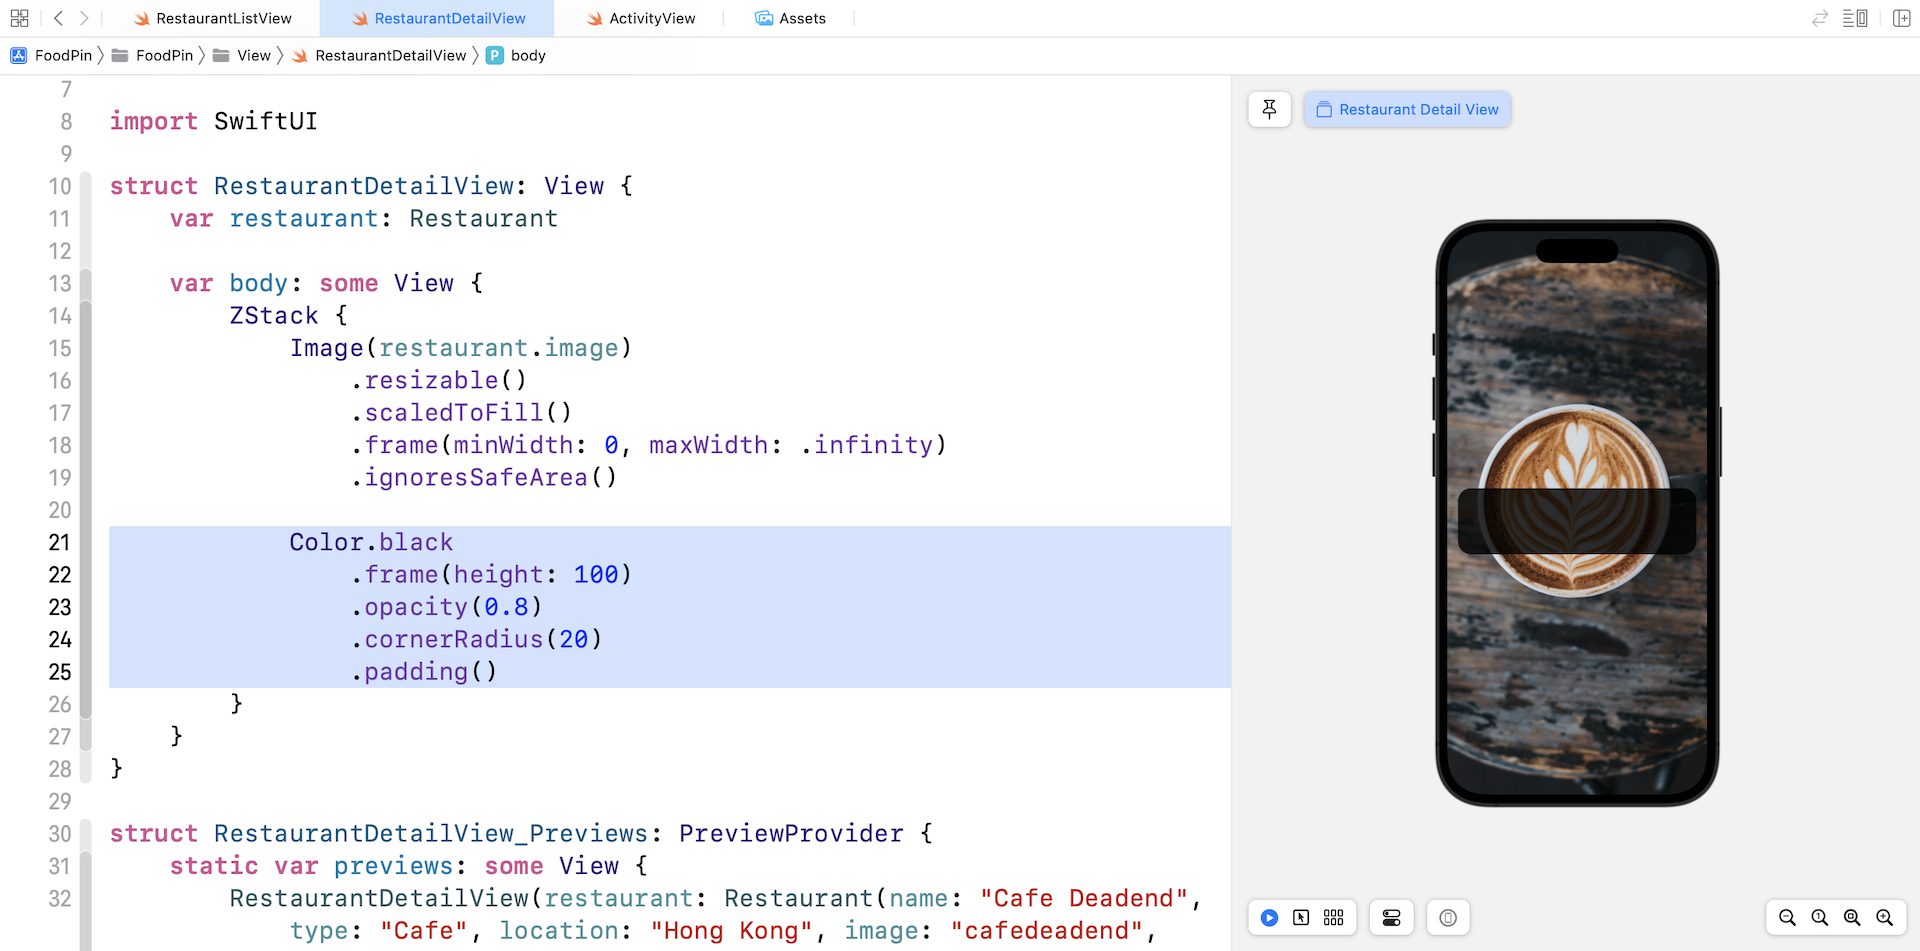Add a new editor pane on right
Viewport: 1920px width, 951px height.
(x=1901, y=18)
